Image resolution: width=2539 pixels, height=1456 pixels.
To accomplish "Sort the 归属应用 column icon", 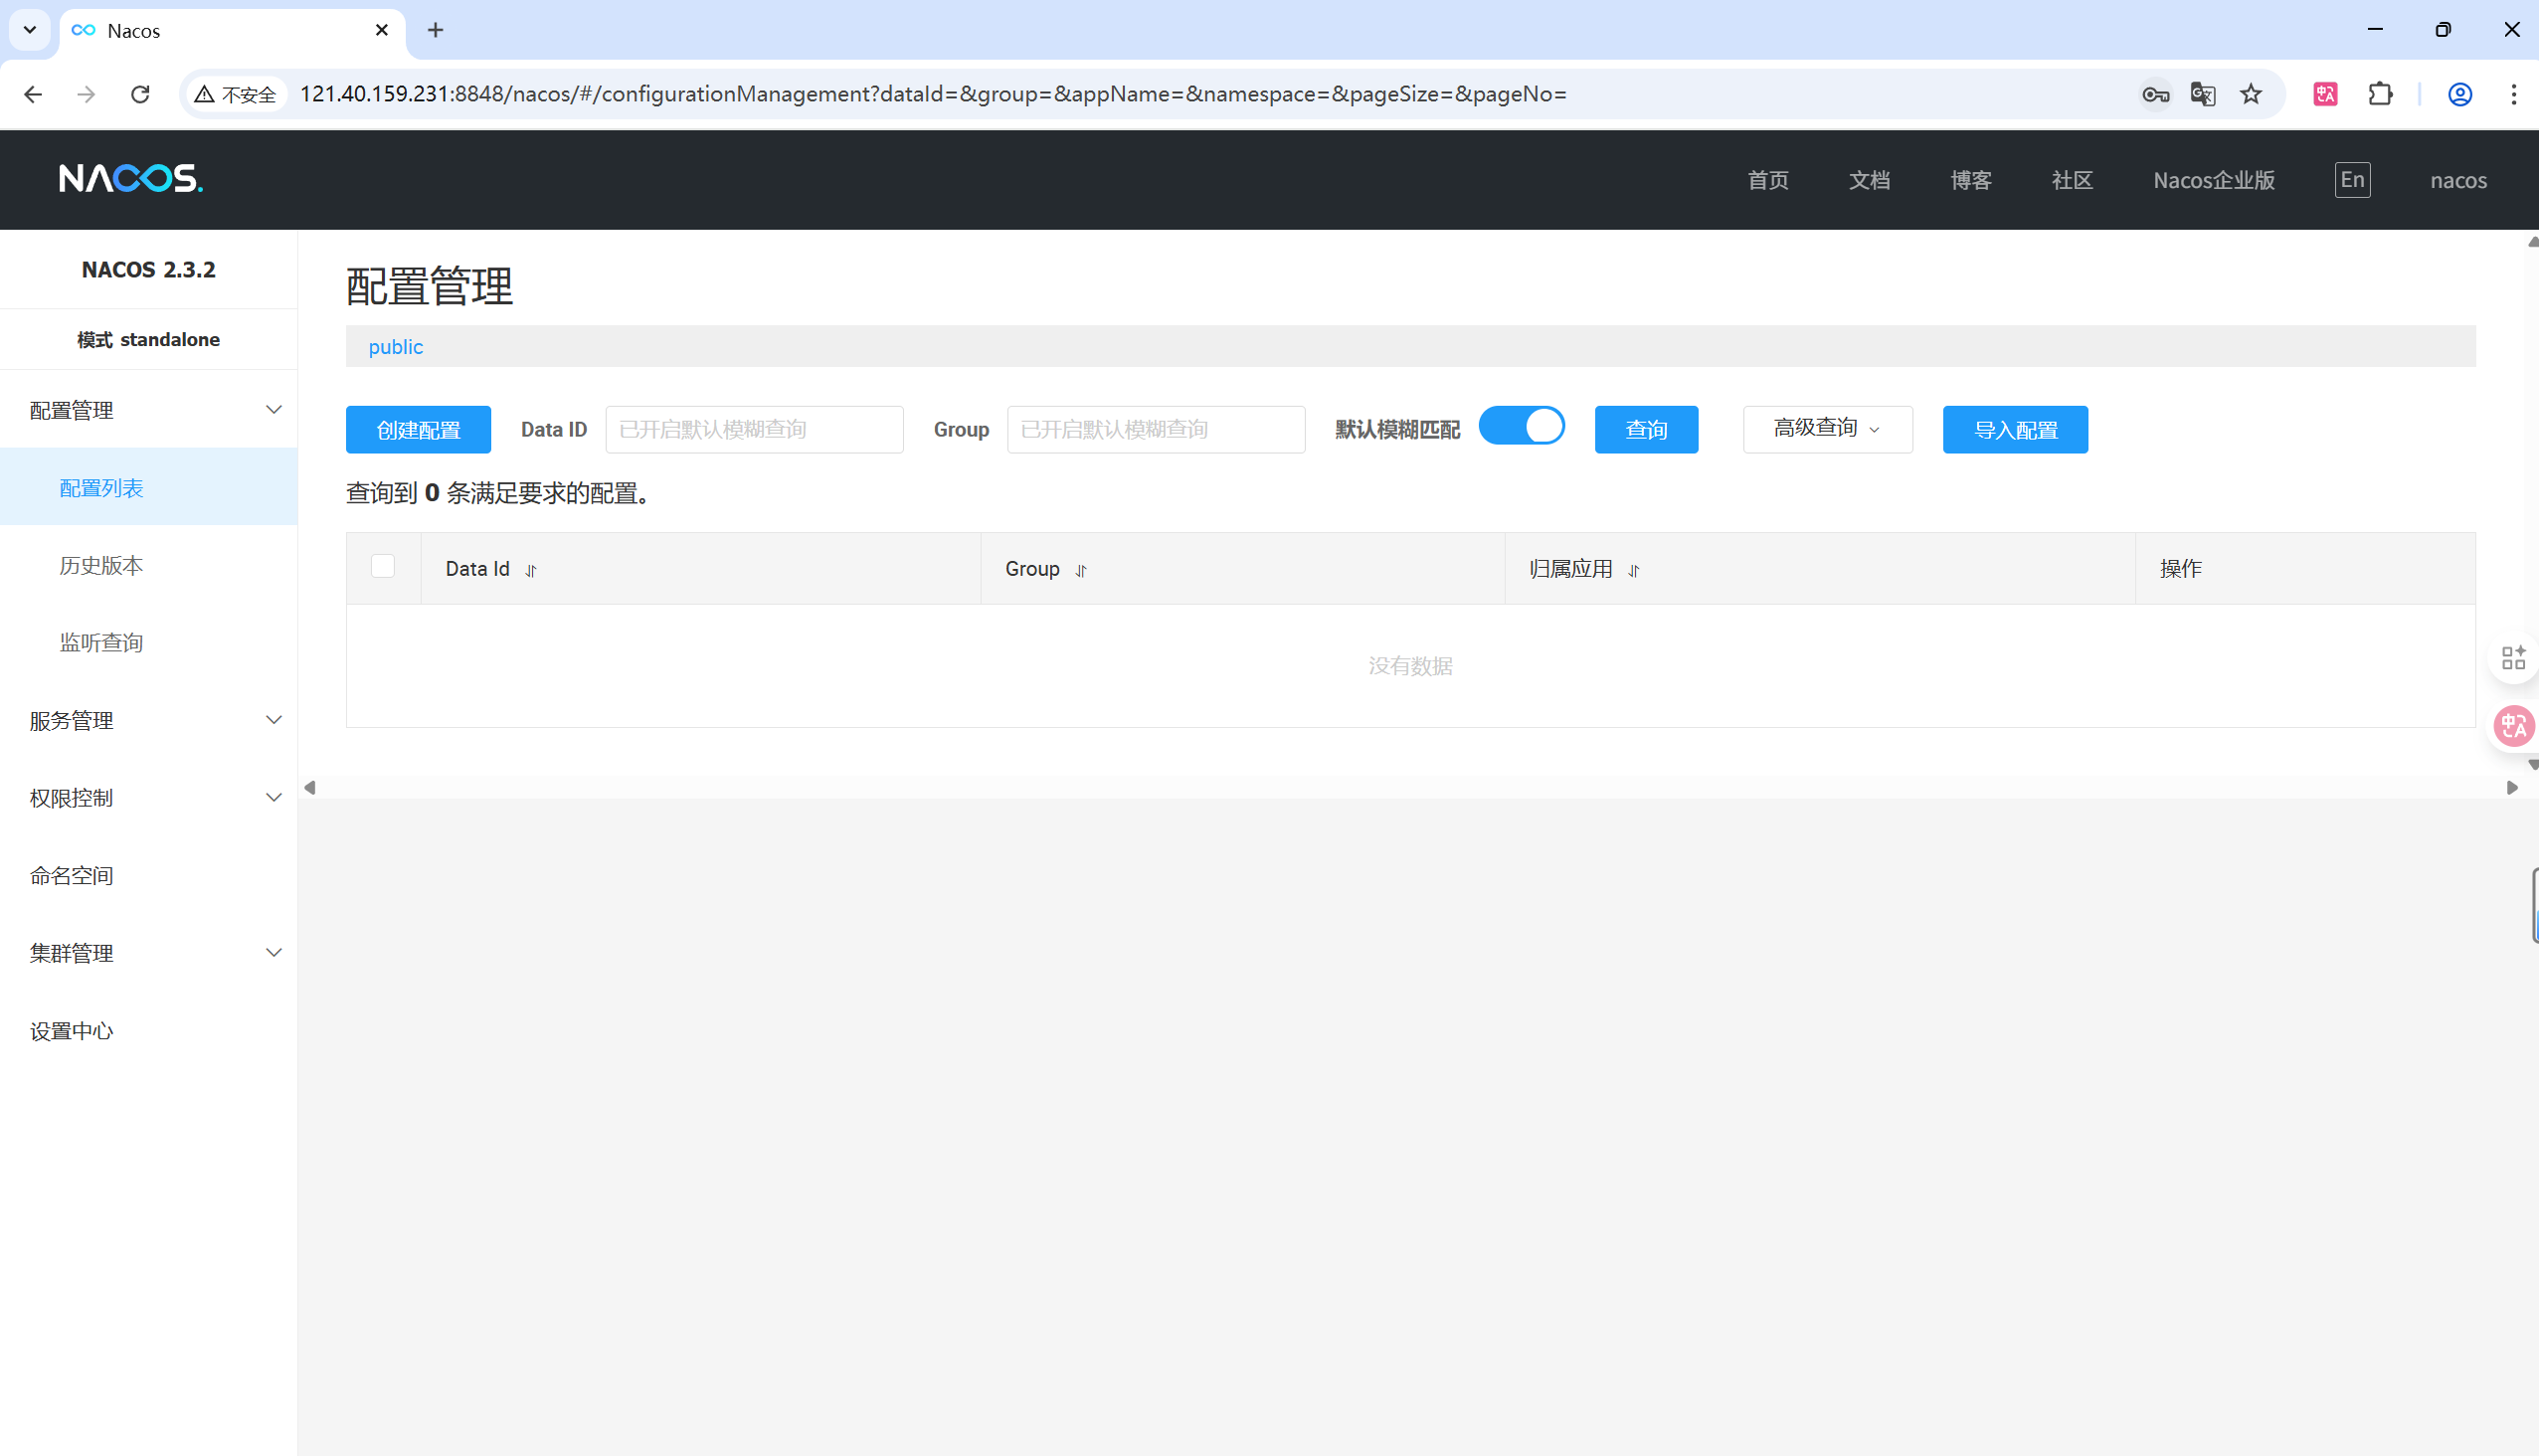I will (1633, 570).
